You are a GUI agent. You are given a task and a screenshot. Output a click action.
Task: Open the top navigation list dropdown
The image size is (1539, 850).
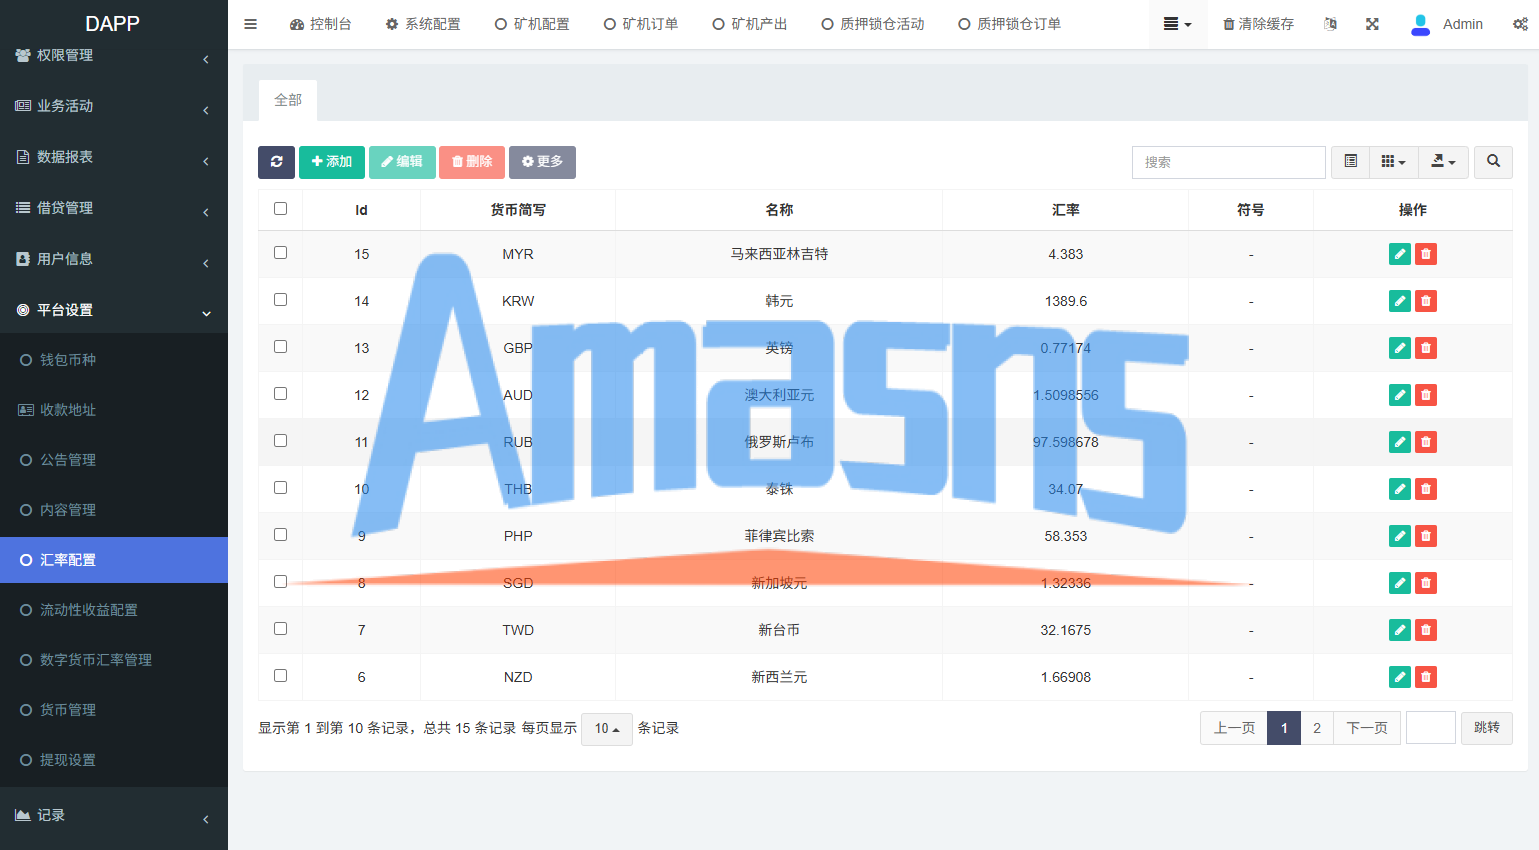[1178, 24]
